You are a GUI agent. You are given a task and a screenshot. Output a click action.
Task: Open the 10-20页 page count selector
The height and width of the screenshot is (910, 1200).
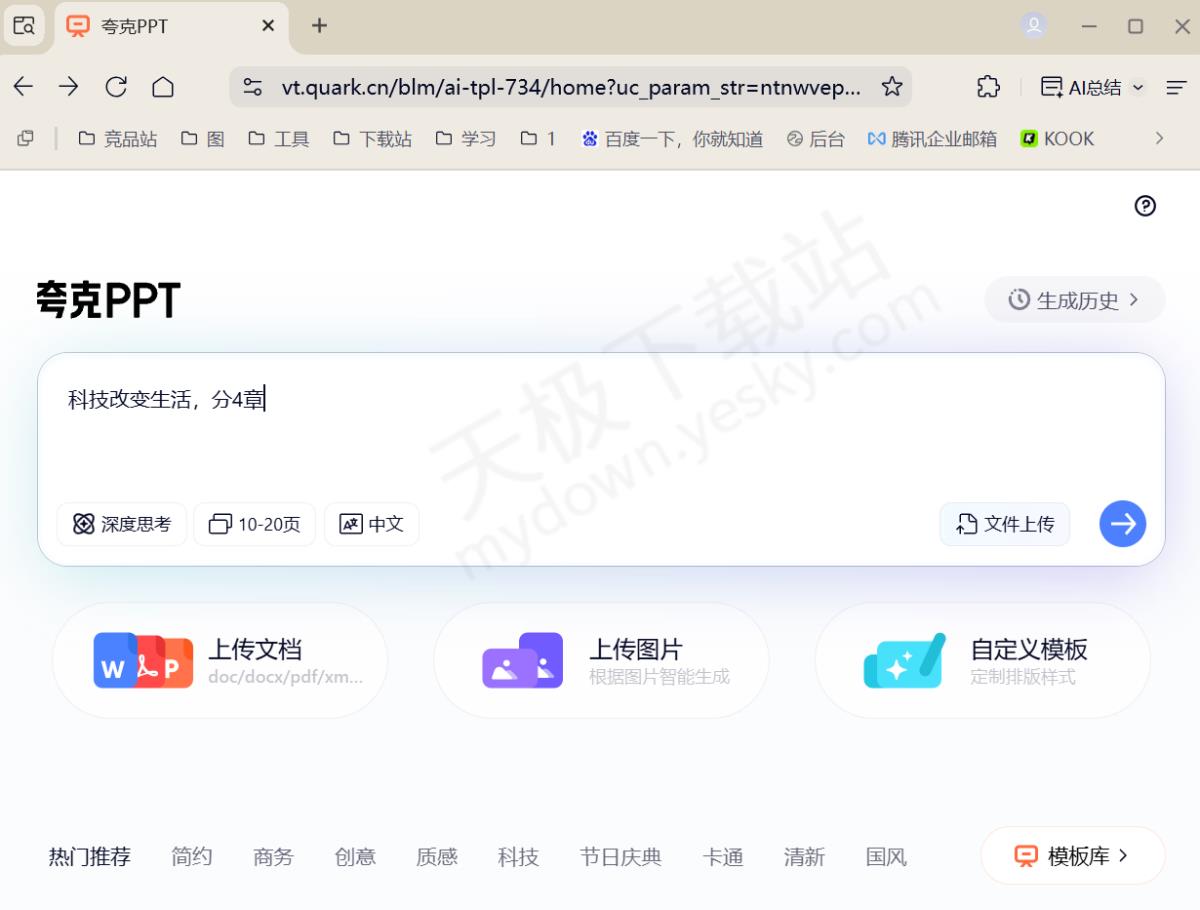tap(254, 524)
